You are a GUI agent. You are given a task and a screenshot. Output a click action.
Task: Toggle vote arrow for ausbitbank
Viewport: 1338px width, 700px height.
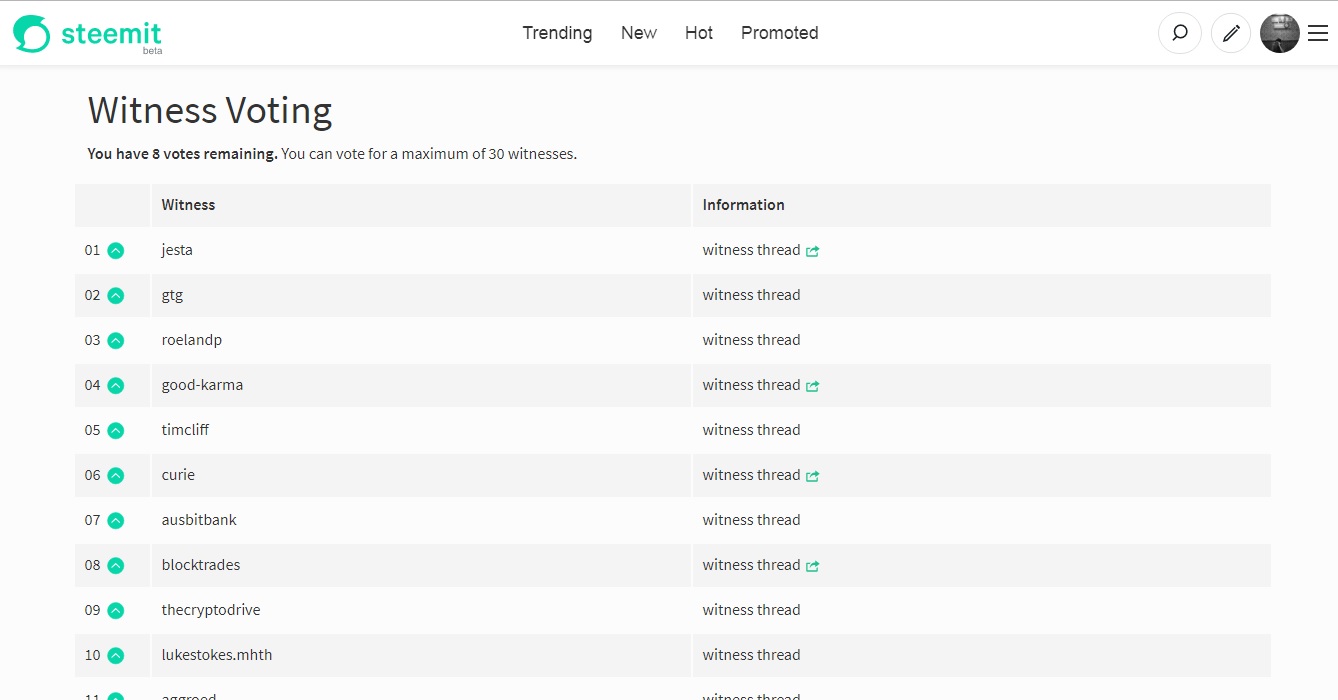116,521
